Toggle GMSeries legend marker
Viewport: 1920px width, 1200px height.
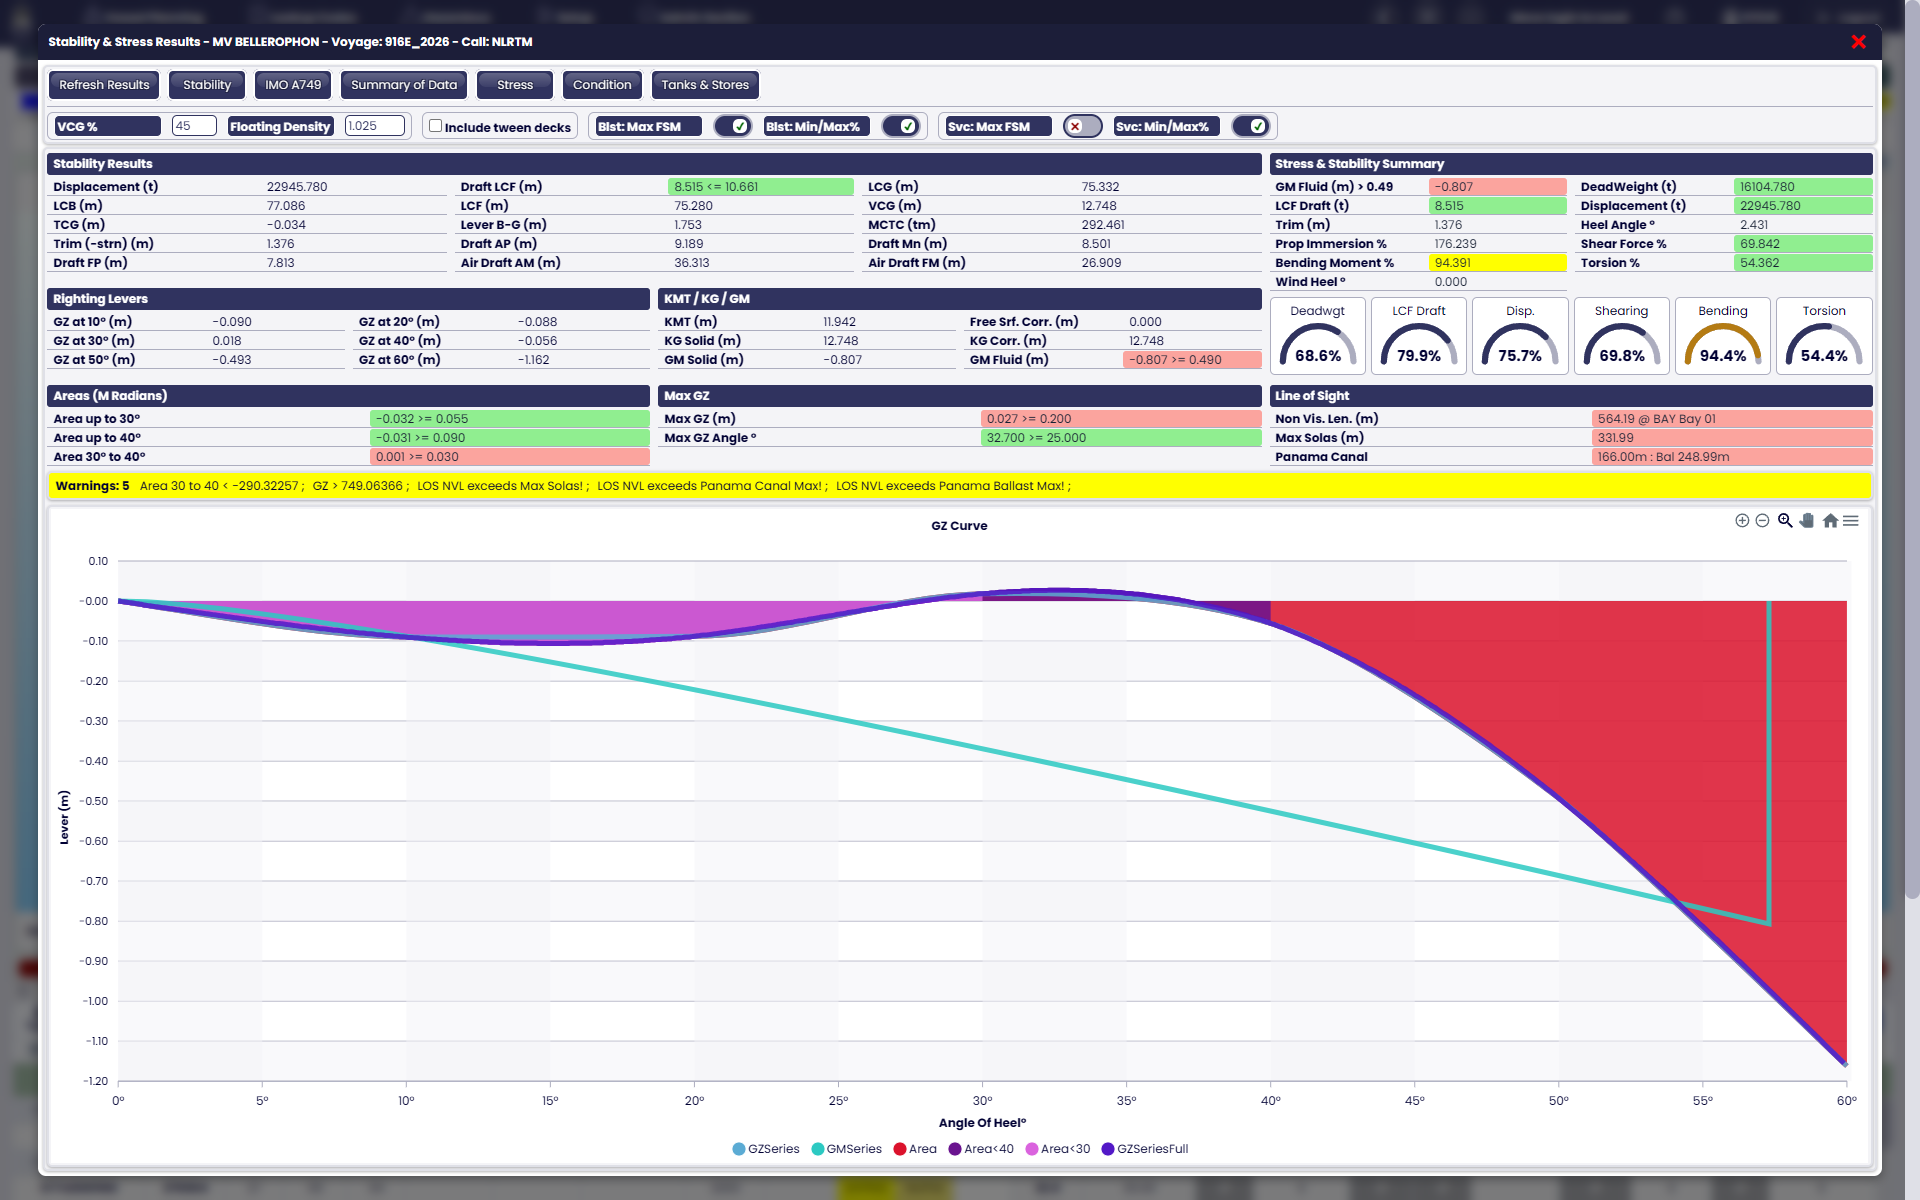point(818,1149)
